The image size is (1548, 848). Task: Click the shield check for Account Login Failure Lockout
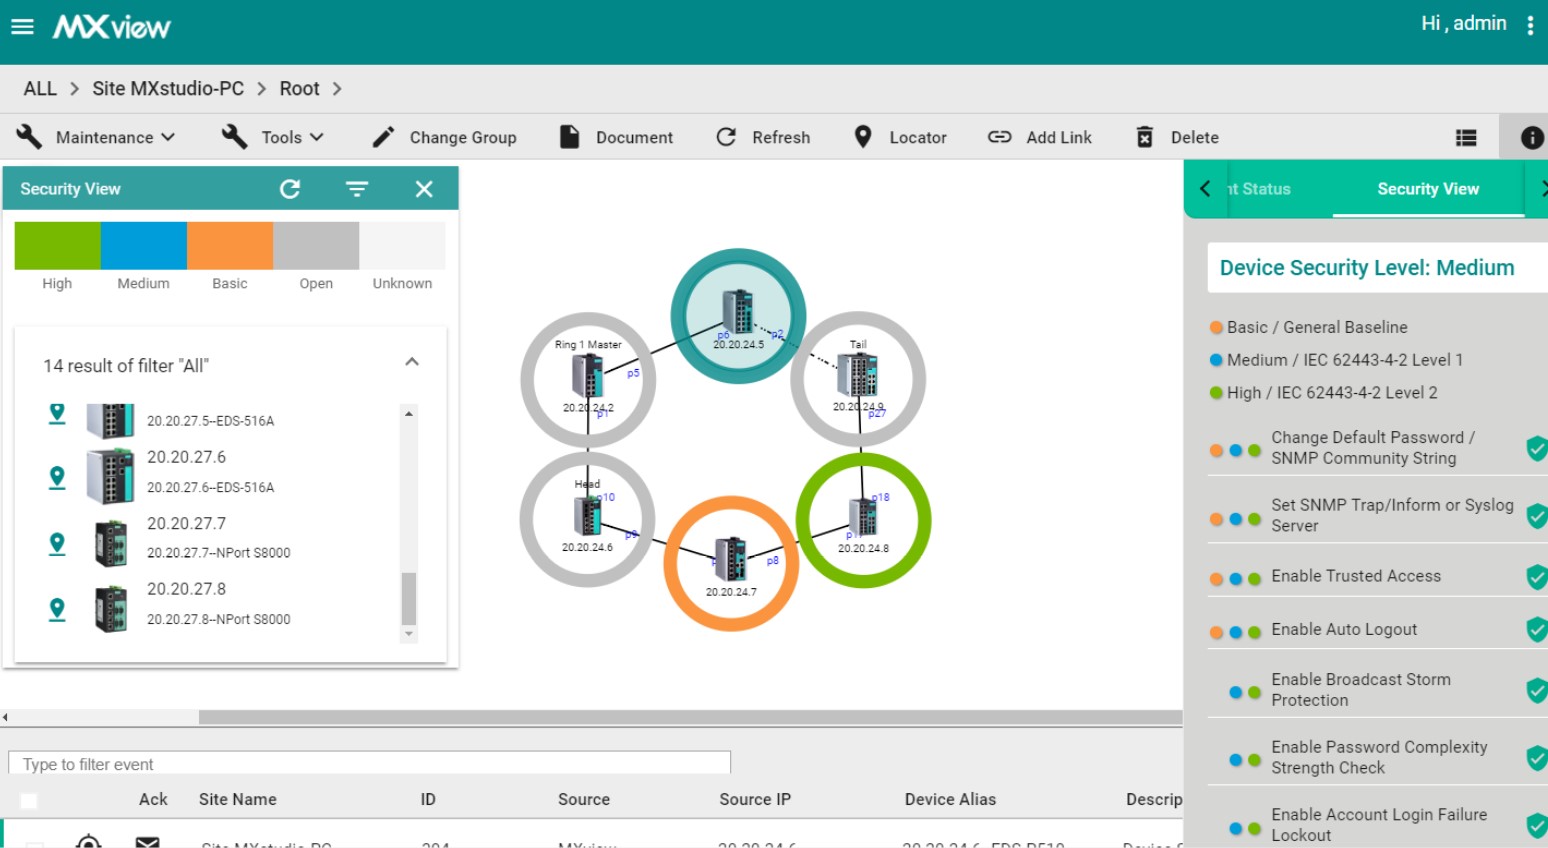click(1537, 825)
